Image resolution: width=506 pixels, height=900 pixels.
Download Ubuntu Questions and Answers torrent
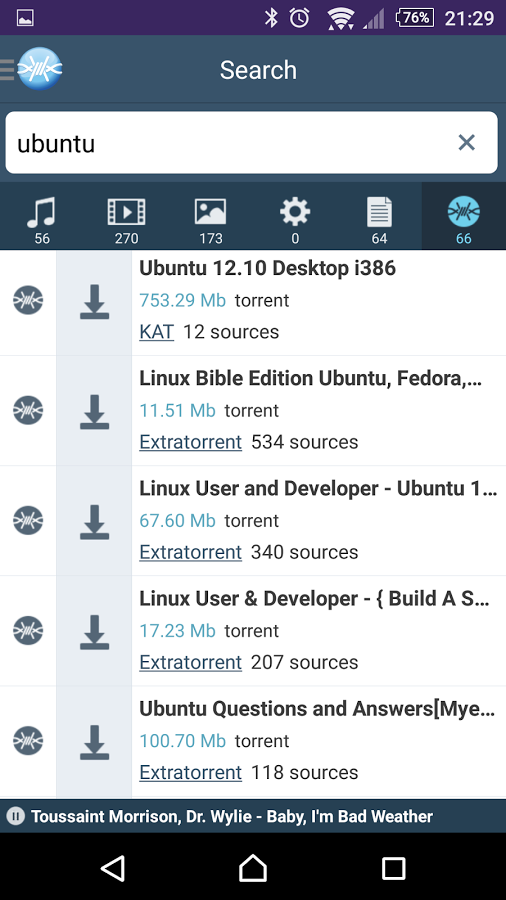94,742
